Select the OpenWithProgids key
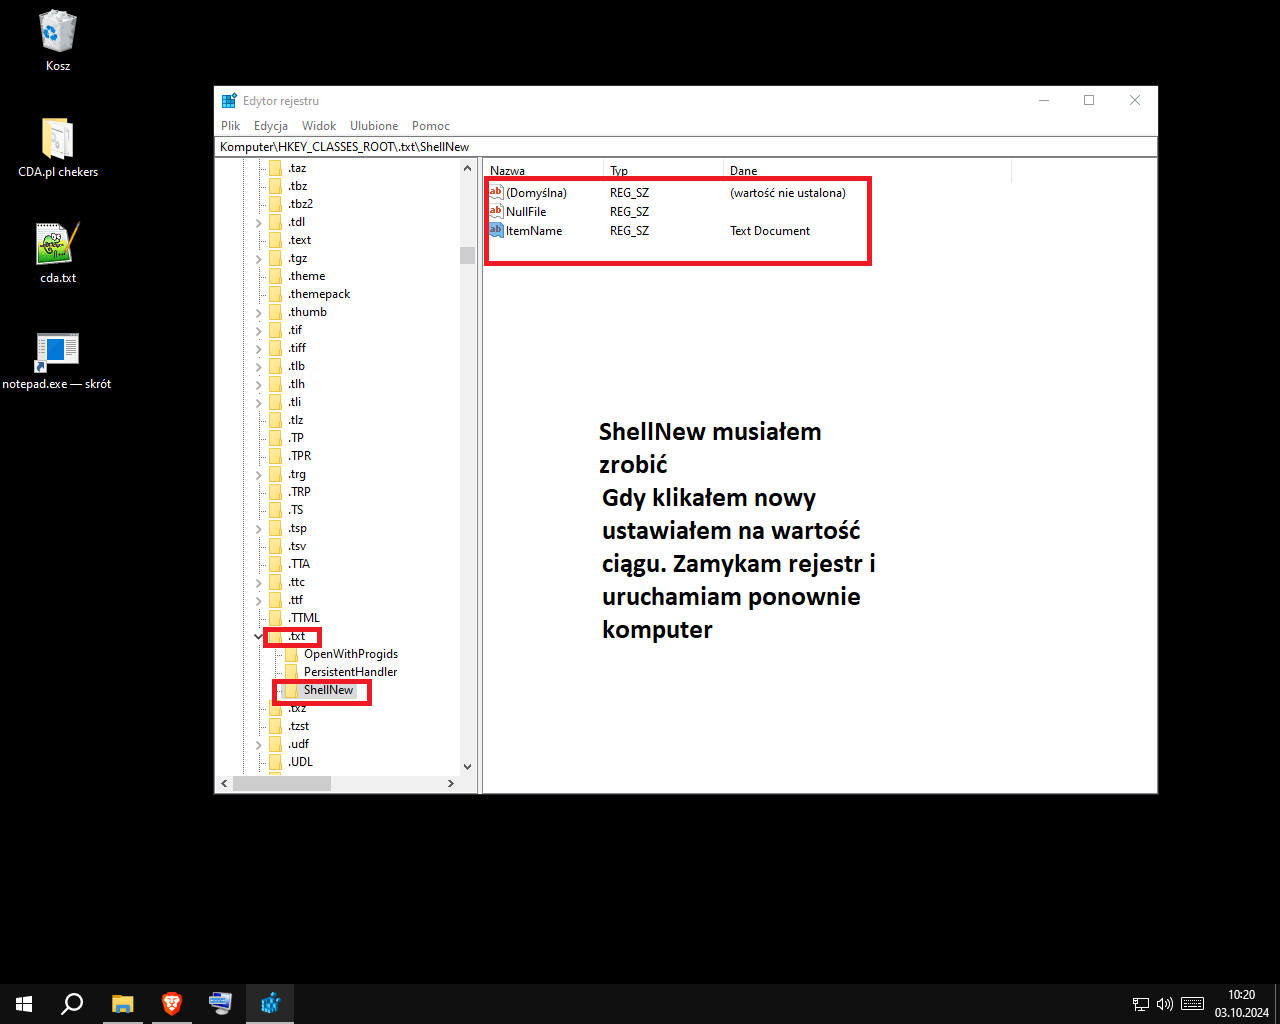 click(350, 654)
